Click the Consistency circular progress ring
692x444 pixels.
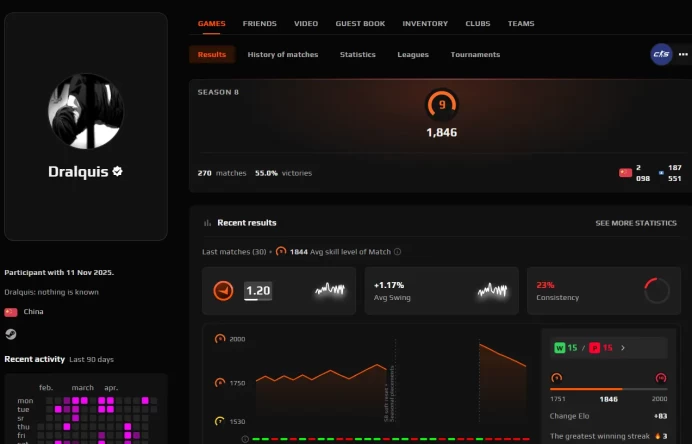[657, 290]
